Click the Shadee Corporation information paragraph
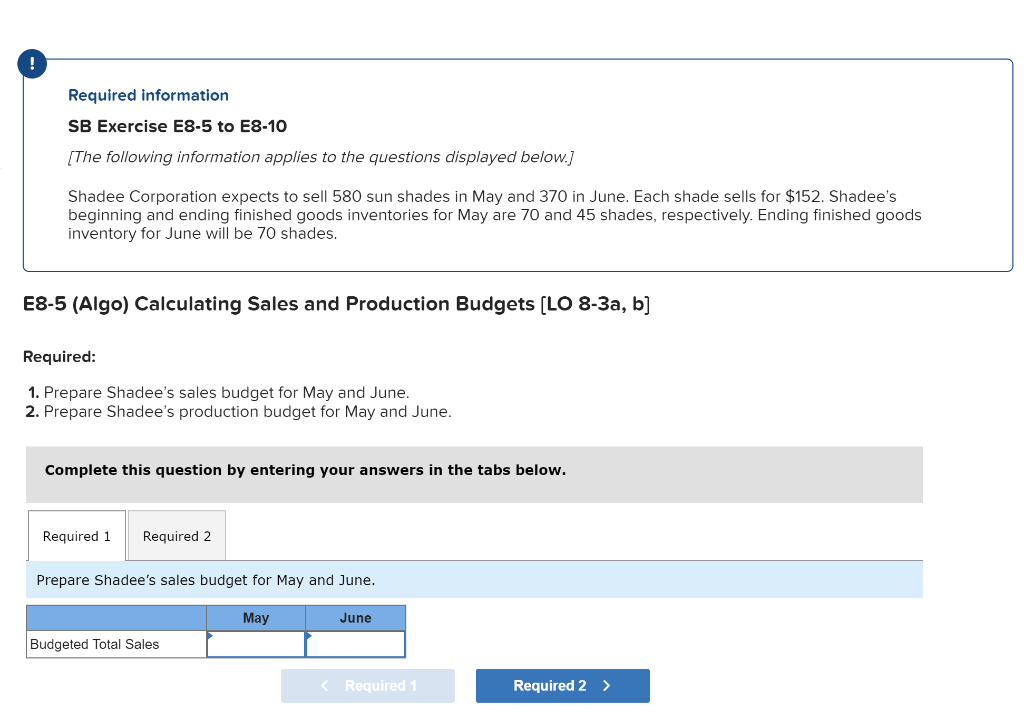 [x=494, y=214]
